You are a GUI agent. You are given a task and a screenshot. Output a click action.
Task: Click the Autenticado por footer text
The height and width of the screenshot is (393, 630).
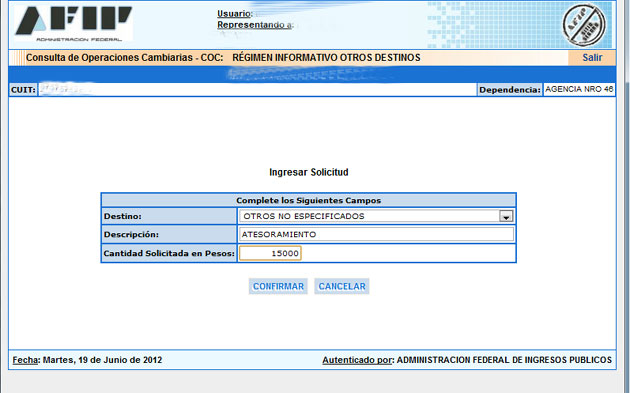(x=357, y=360)
